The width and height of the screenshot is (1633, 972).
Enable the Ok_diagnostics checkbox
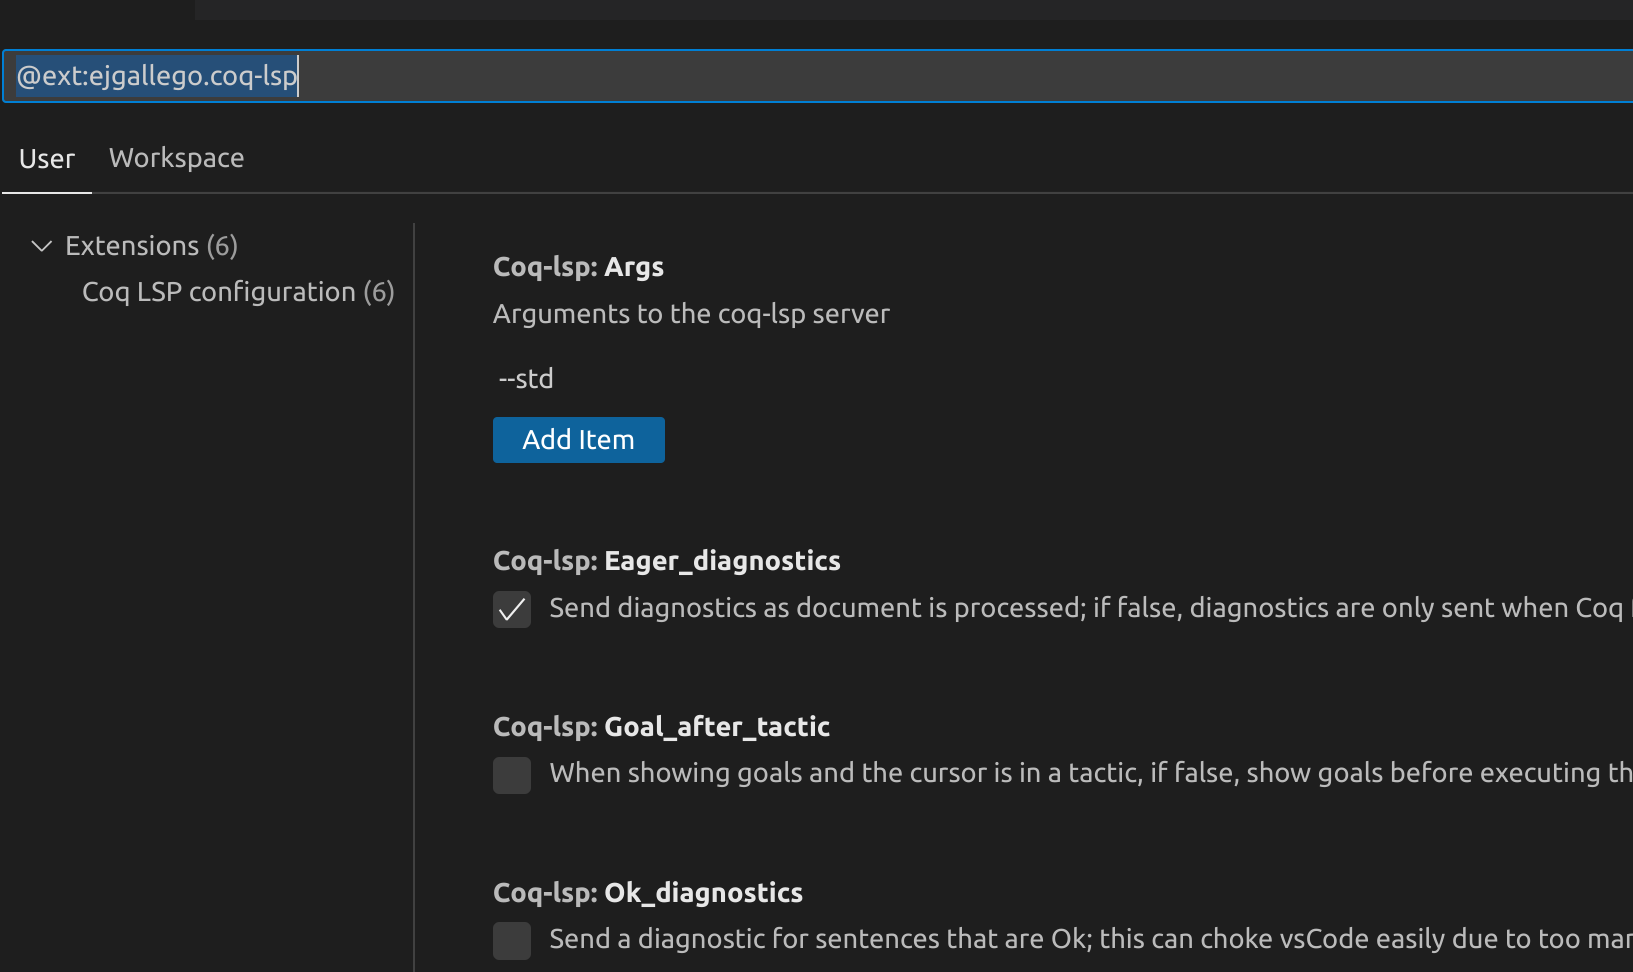pos(512,941)
